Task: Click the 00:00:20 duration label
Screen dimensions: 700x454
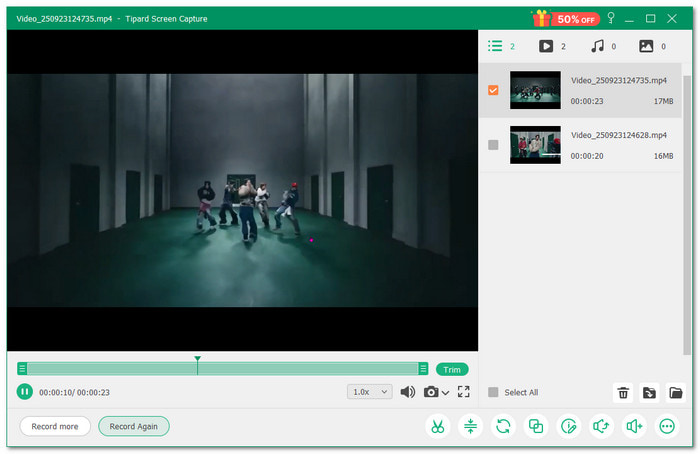Action: click(587, 156)
